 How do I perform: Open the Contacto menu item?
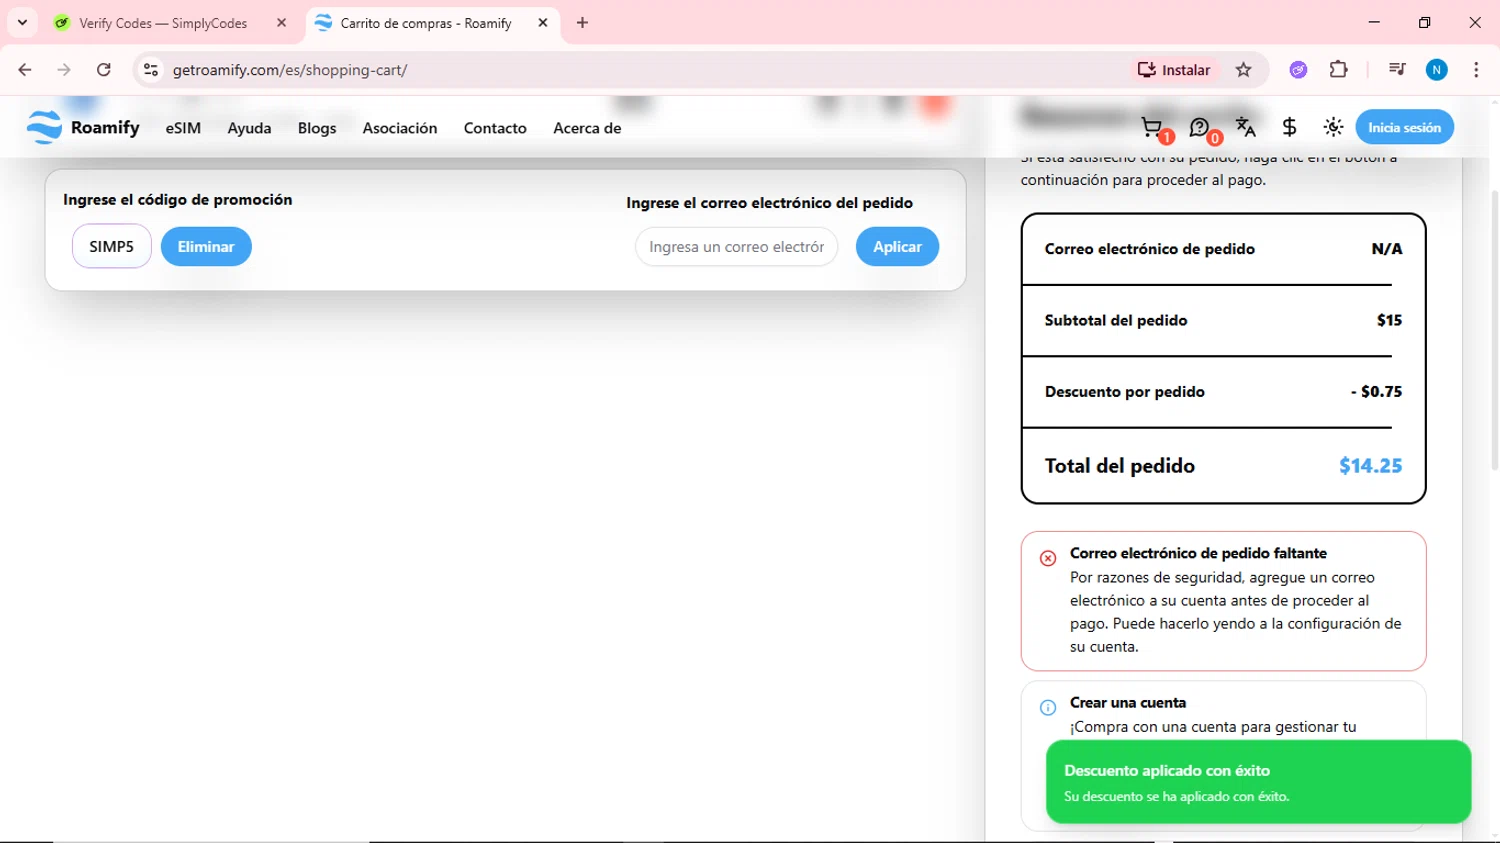495,128
